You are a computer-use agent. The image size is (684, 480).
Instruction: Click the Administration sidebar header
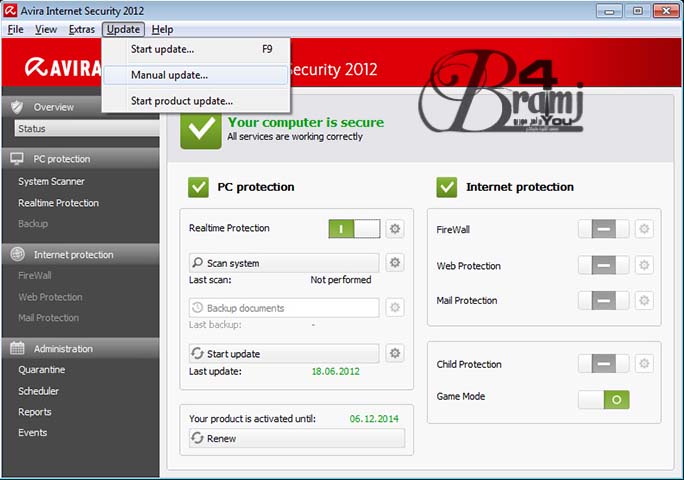81,349
